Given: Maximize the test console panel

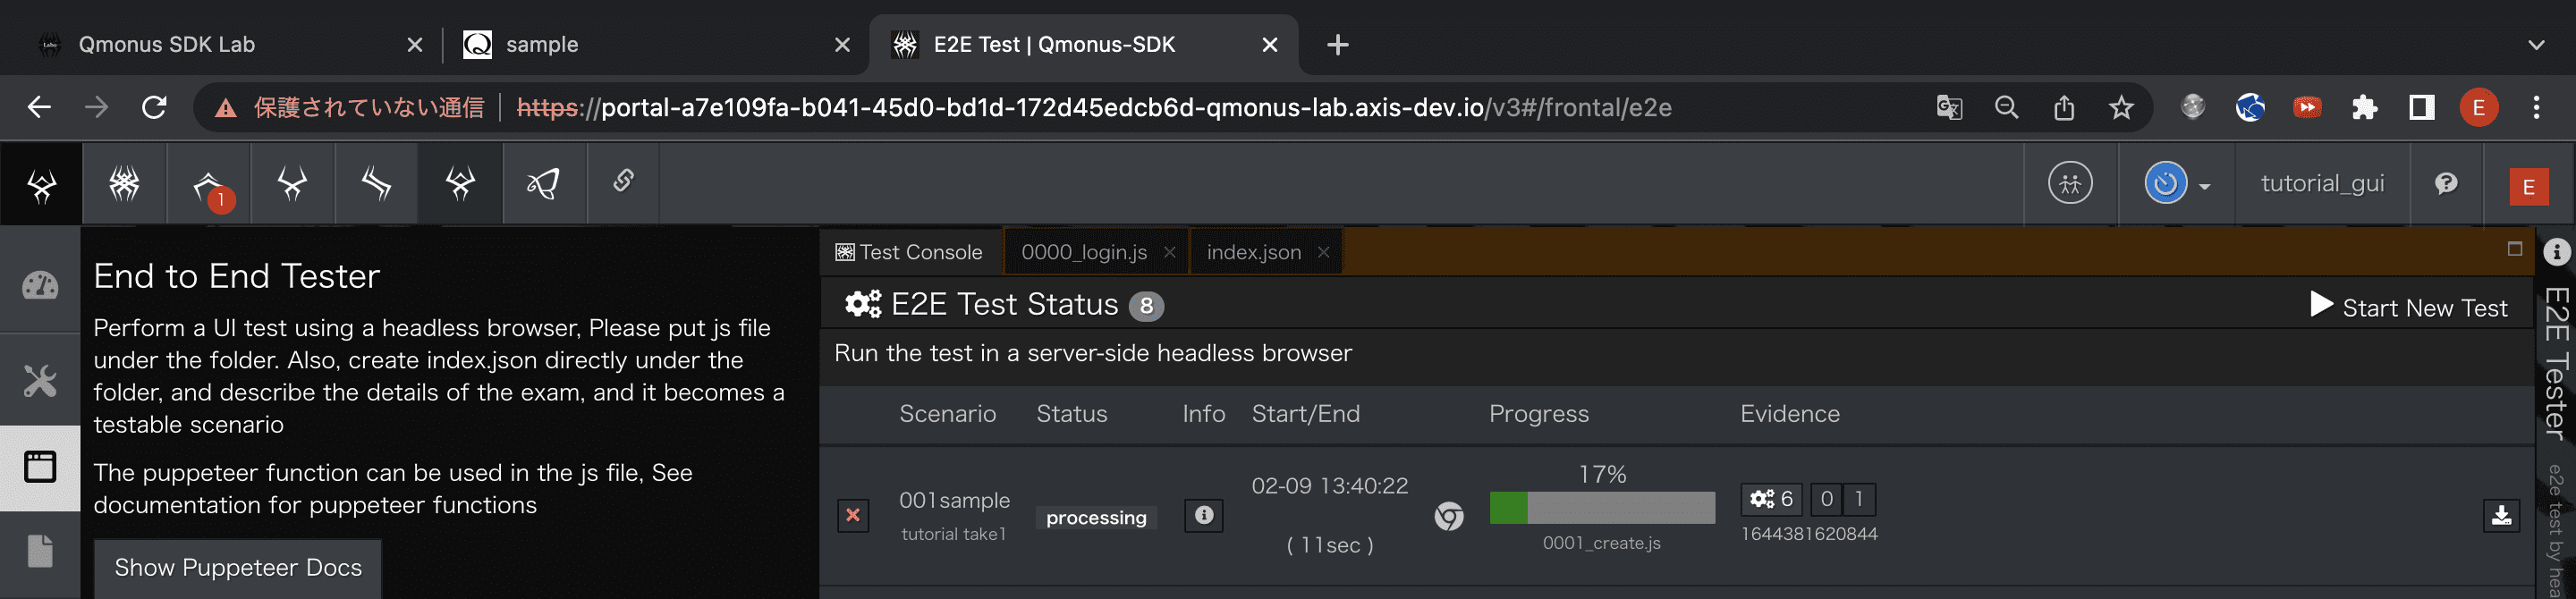Looking at the screenshot, I should click(x=2515, y=249).
